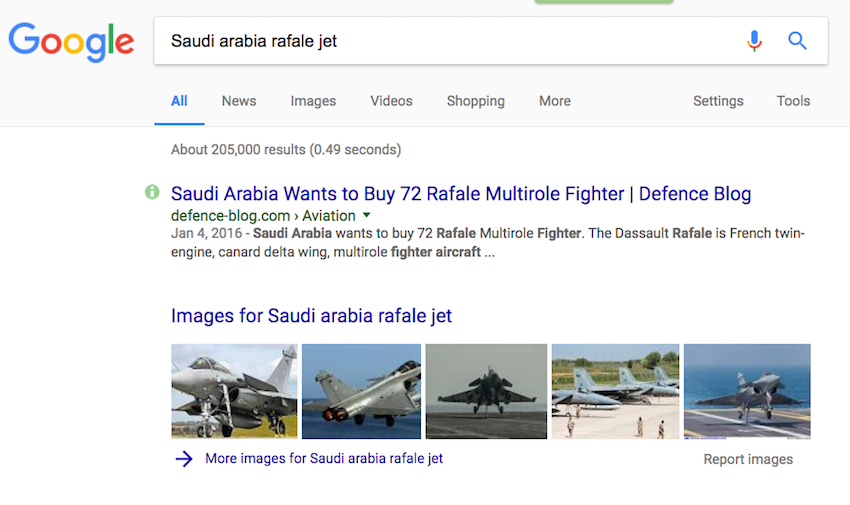Open the Saudi Arabia Wants to Buy 72 Rafale link

460,194
